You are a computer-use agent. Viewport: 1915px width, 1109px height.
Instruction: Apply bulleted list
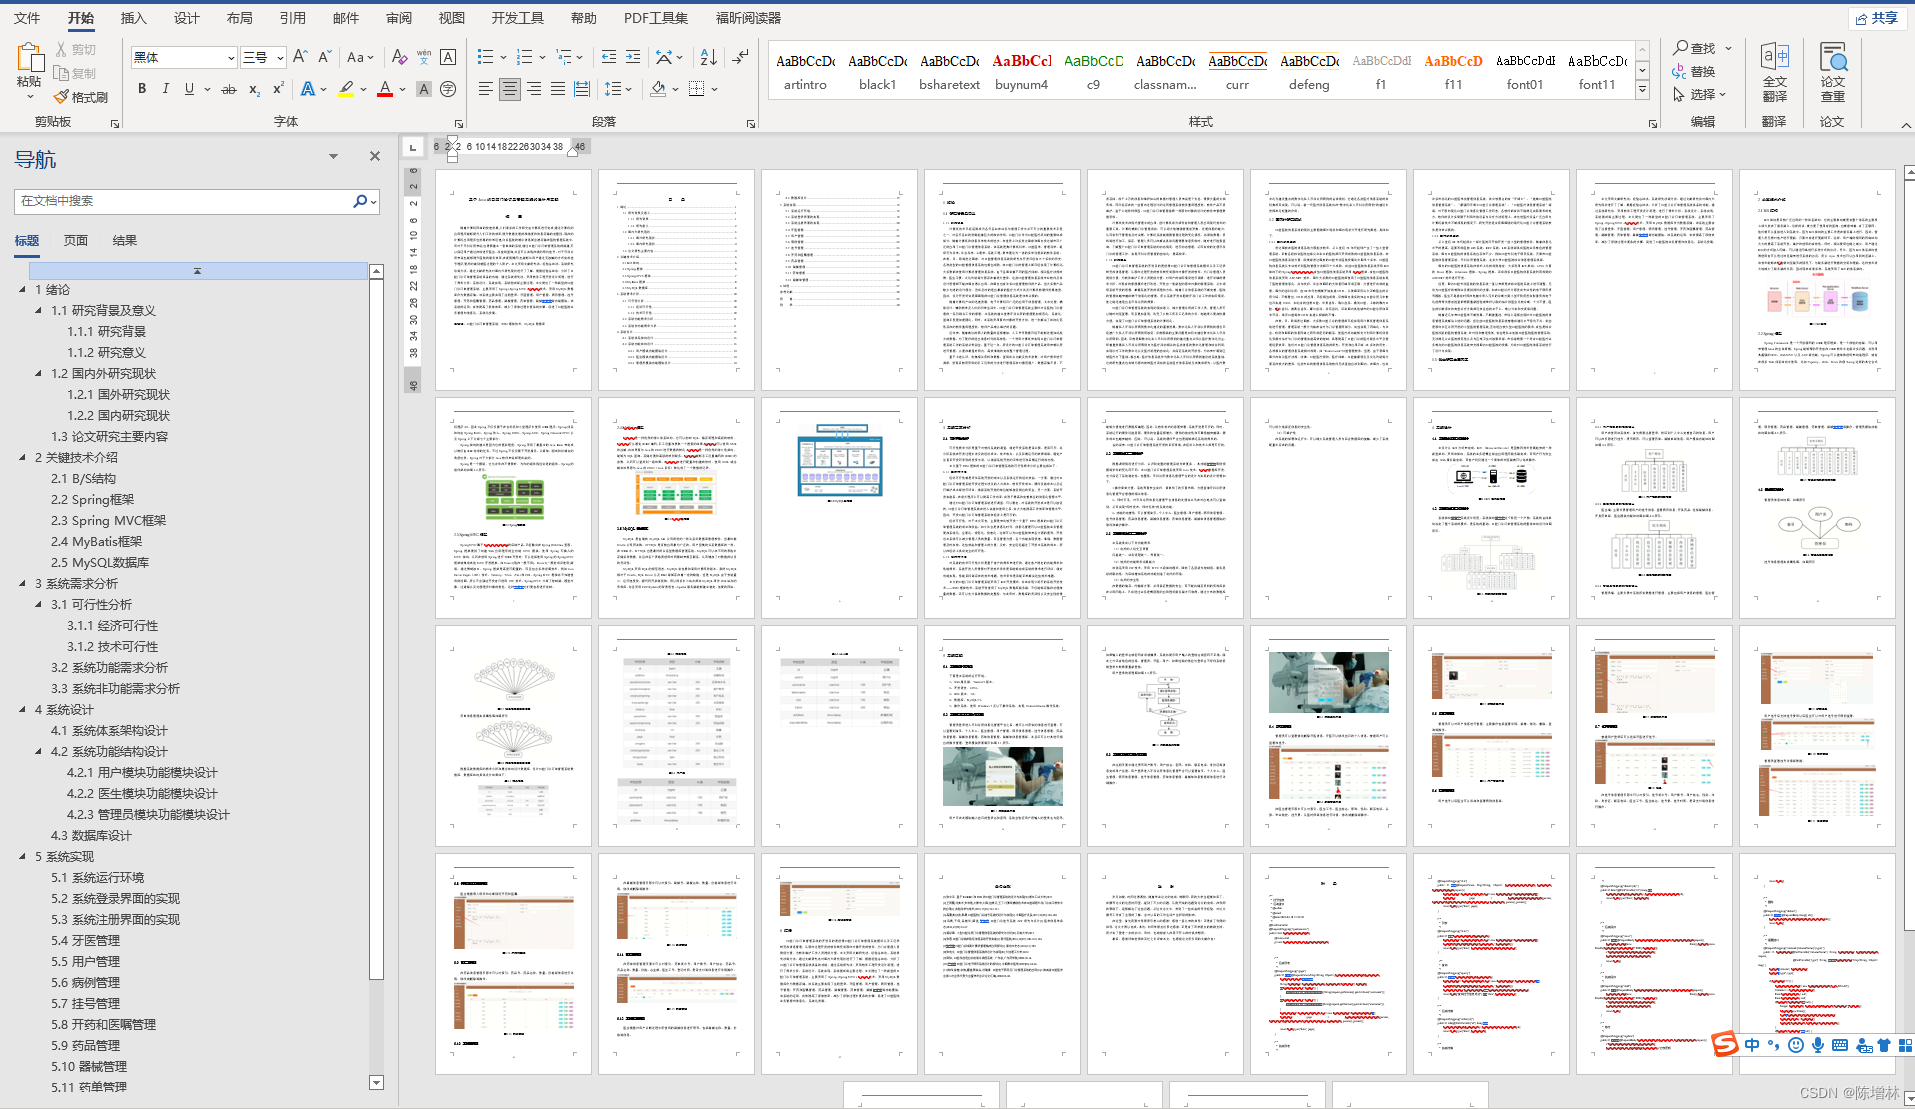tap(485, 57)
